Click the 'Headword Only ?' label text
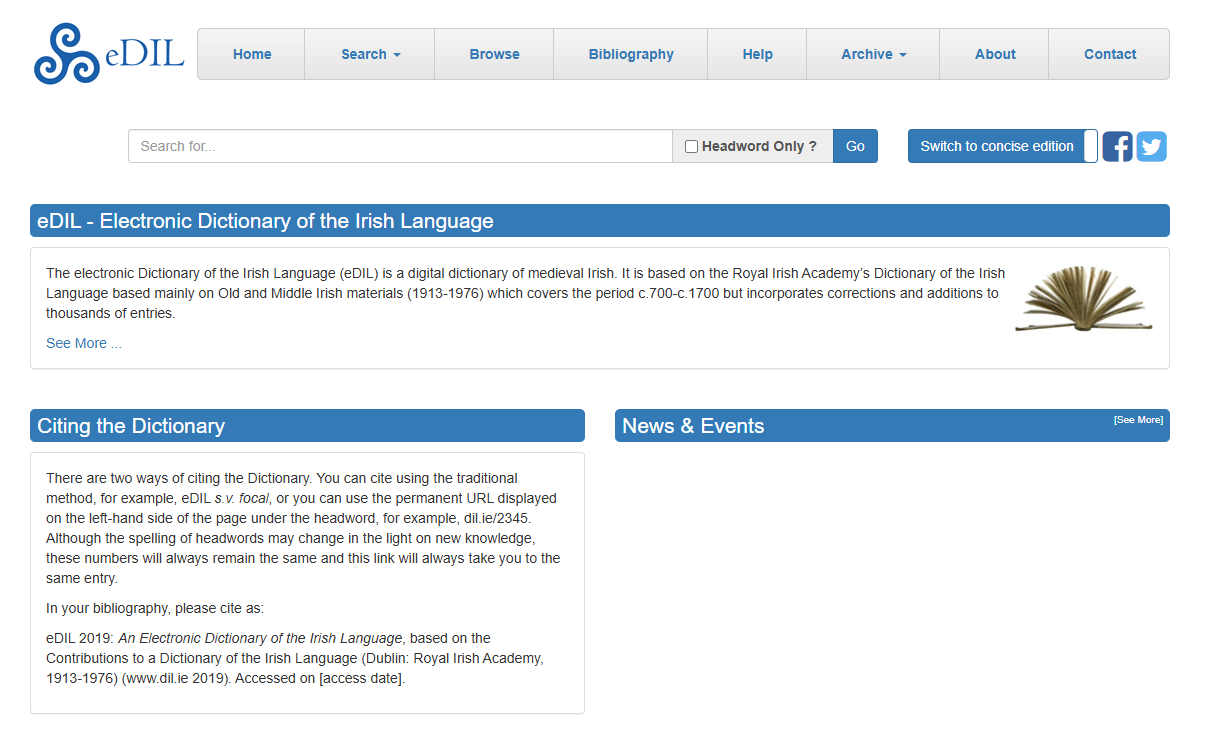Image resolution: width=1216 pixels, height=732 pixels. [759, 146]
